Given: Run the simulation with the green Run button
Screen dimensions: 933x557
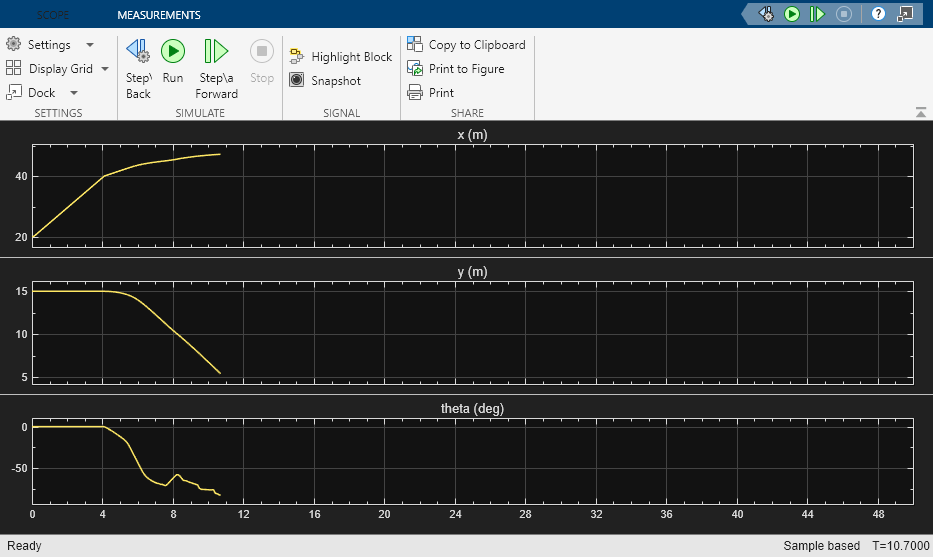Looking at the screenshot, I should tap(173, 61).
